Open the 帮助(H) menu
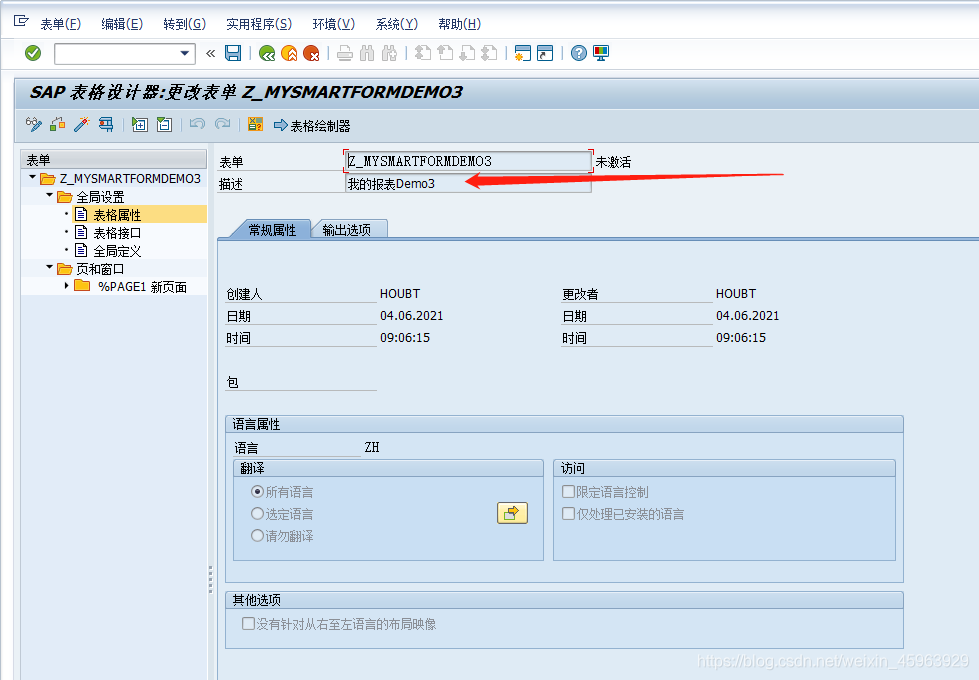The width and height of the screenshot is (979, 680). (460, 24)
